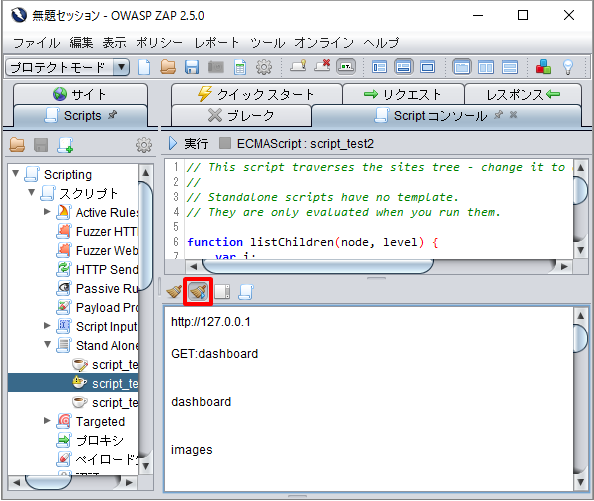Image resolution: width=594 pixels, height=501 pixels.
Task: Stop the script with the square button
Action: [x=225, y=143]
